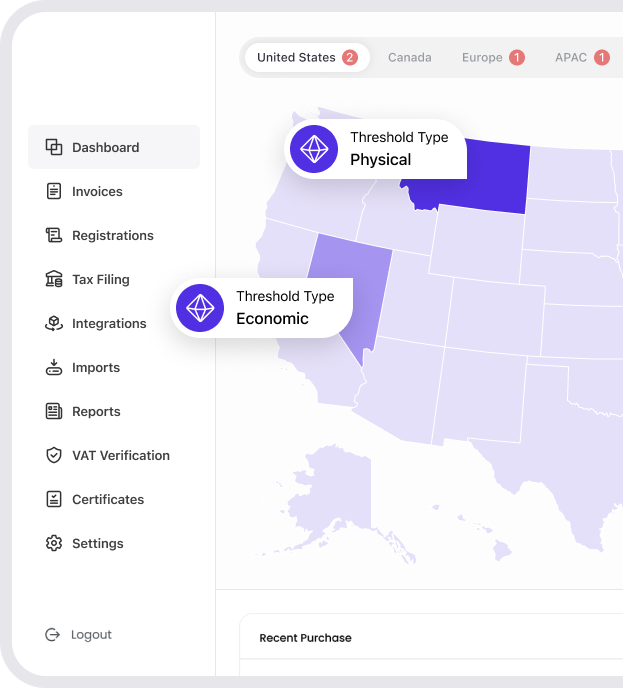The image size is (623, 688).
Task: Go to Registrations
Action: (x=113, y=235)
